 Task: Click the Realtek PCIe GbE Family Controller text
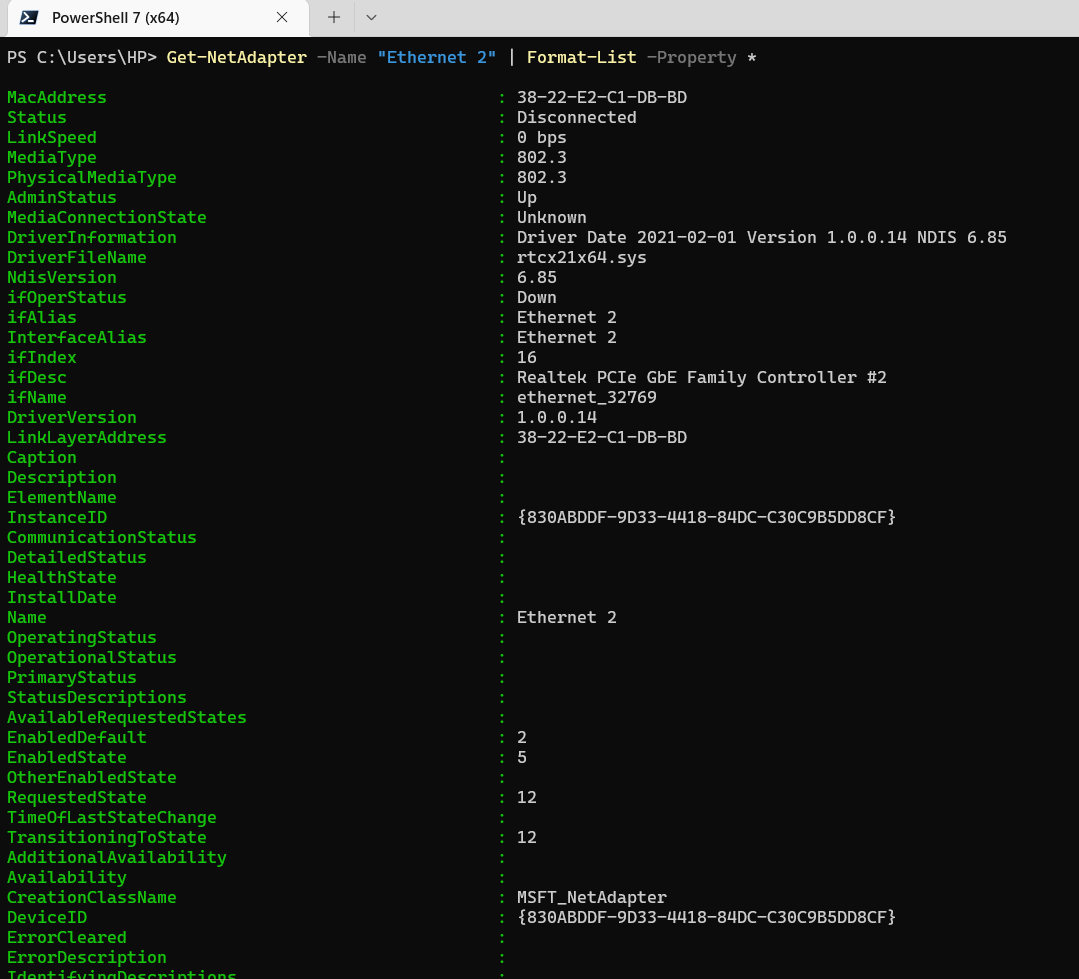pos(700,377)
